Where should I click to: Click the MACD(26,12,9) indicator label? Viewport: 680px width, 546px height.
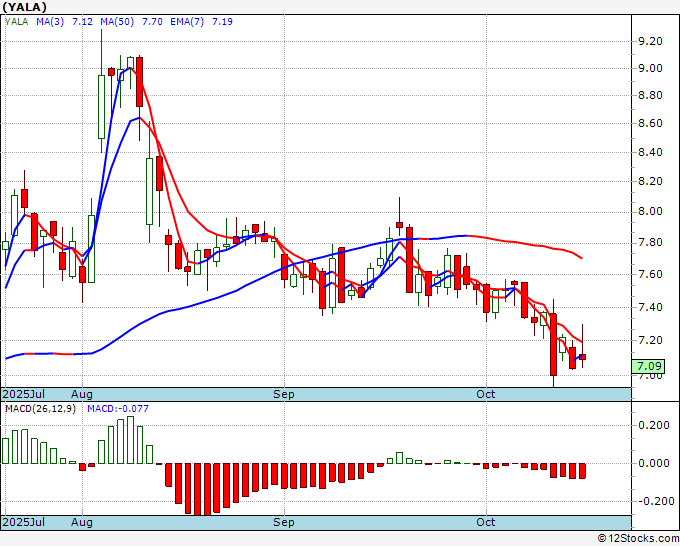(x=40, y=409)
